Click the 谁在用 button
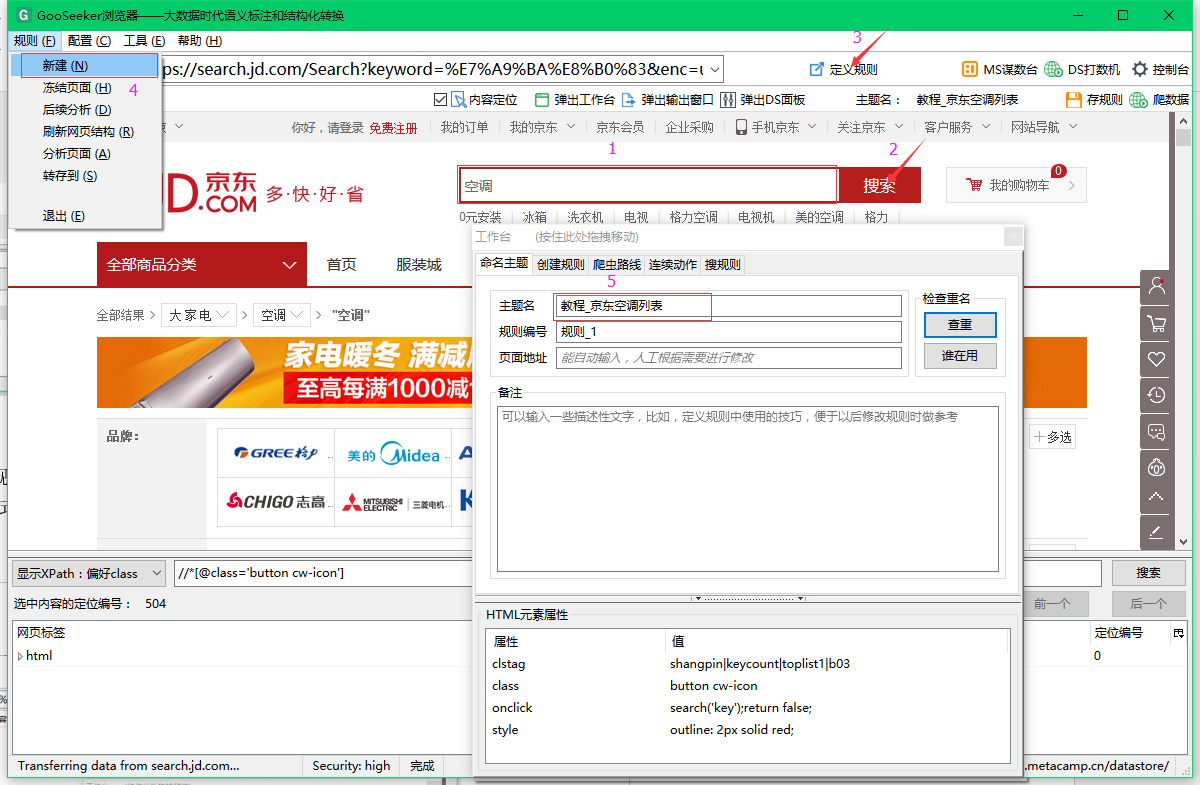 pos(960,355)
